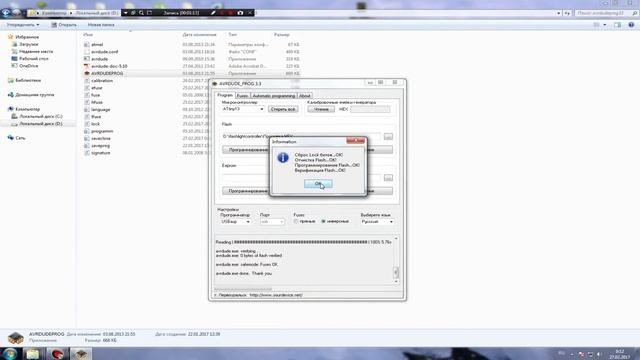Close the recorder toolbar with X
This screenshot has width=640, height=360.
tap(250, 13)
